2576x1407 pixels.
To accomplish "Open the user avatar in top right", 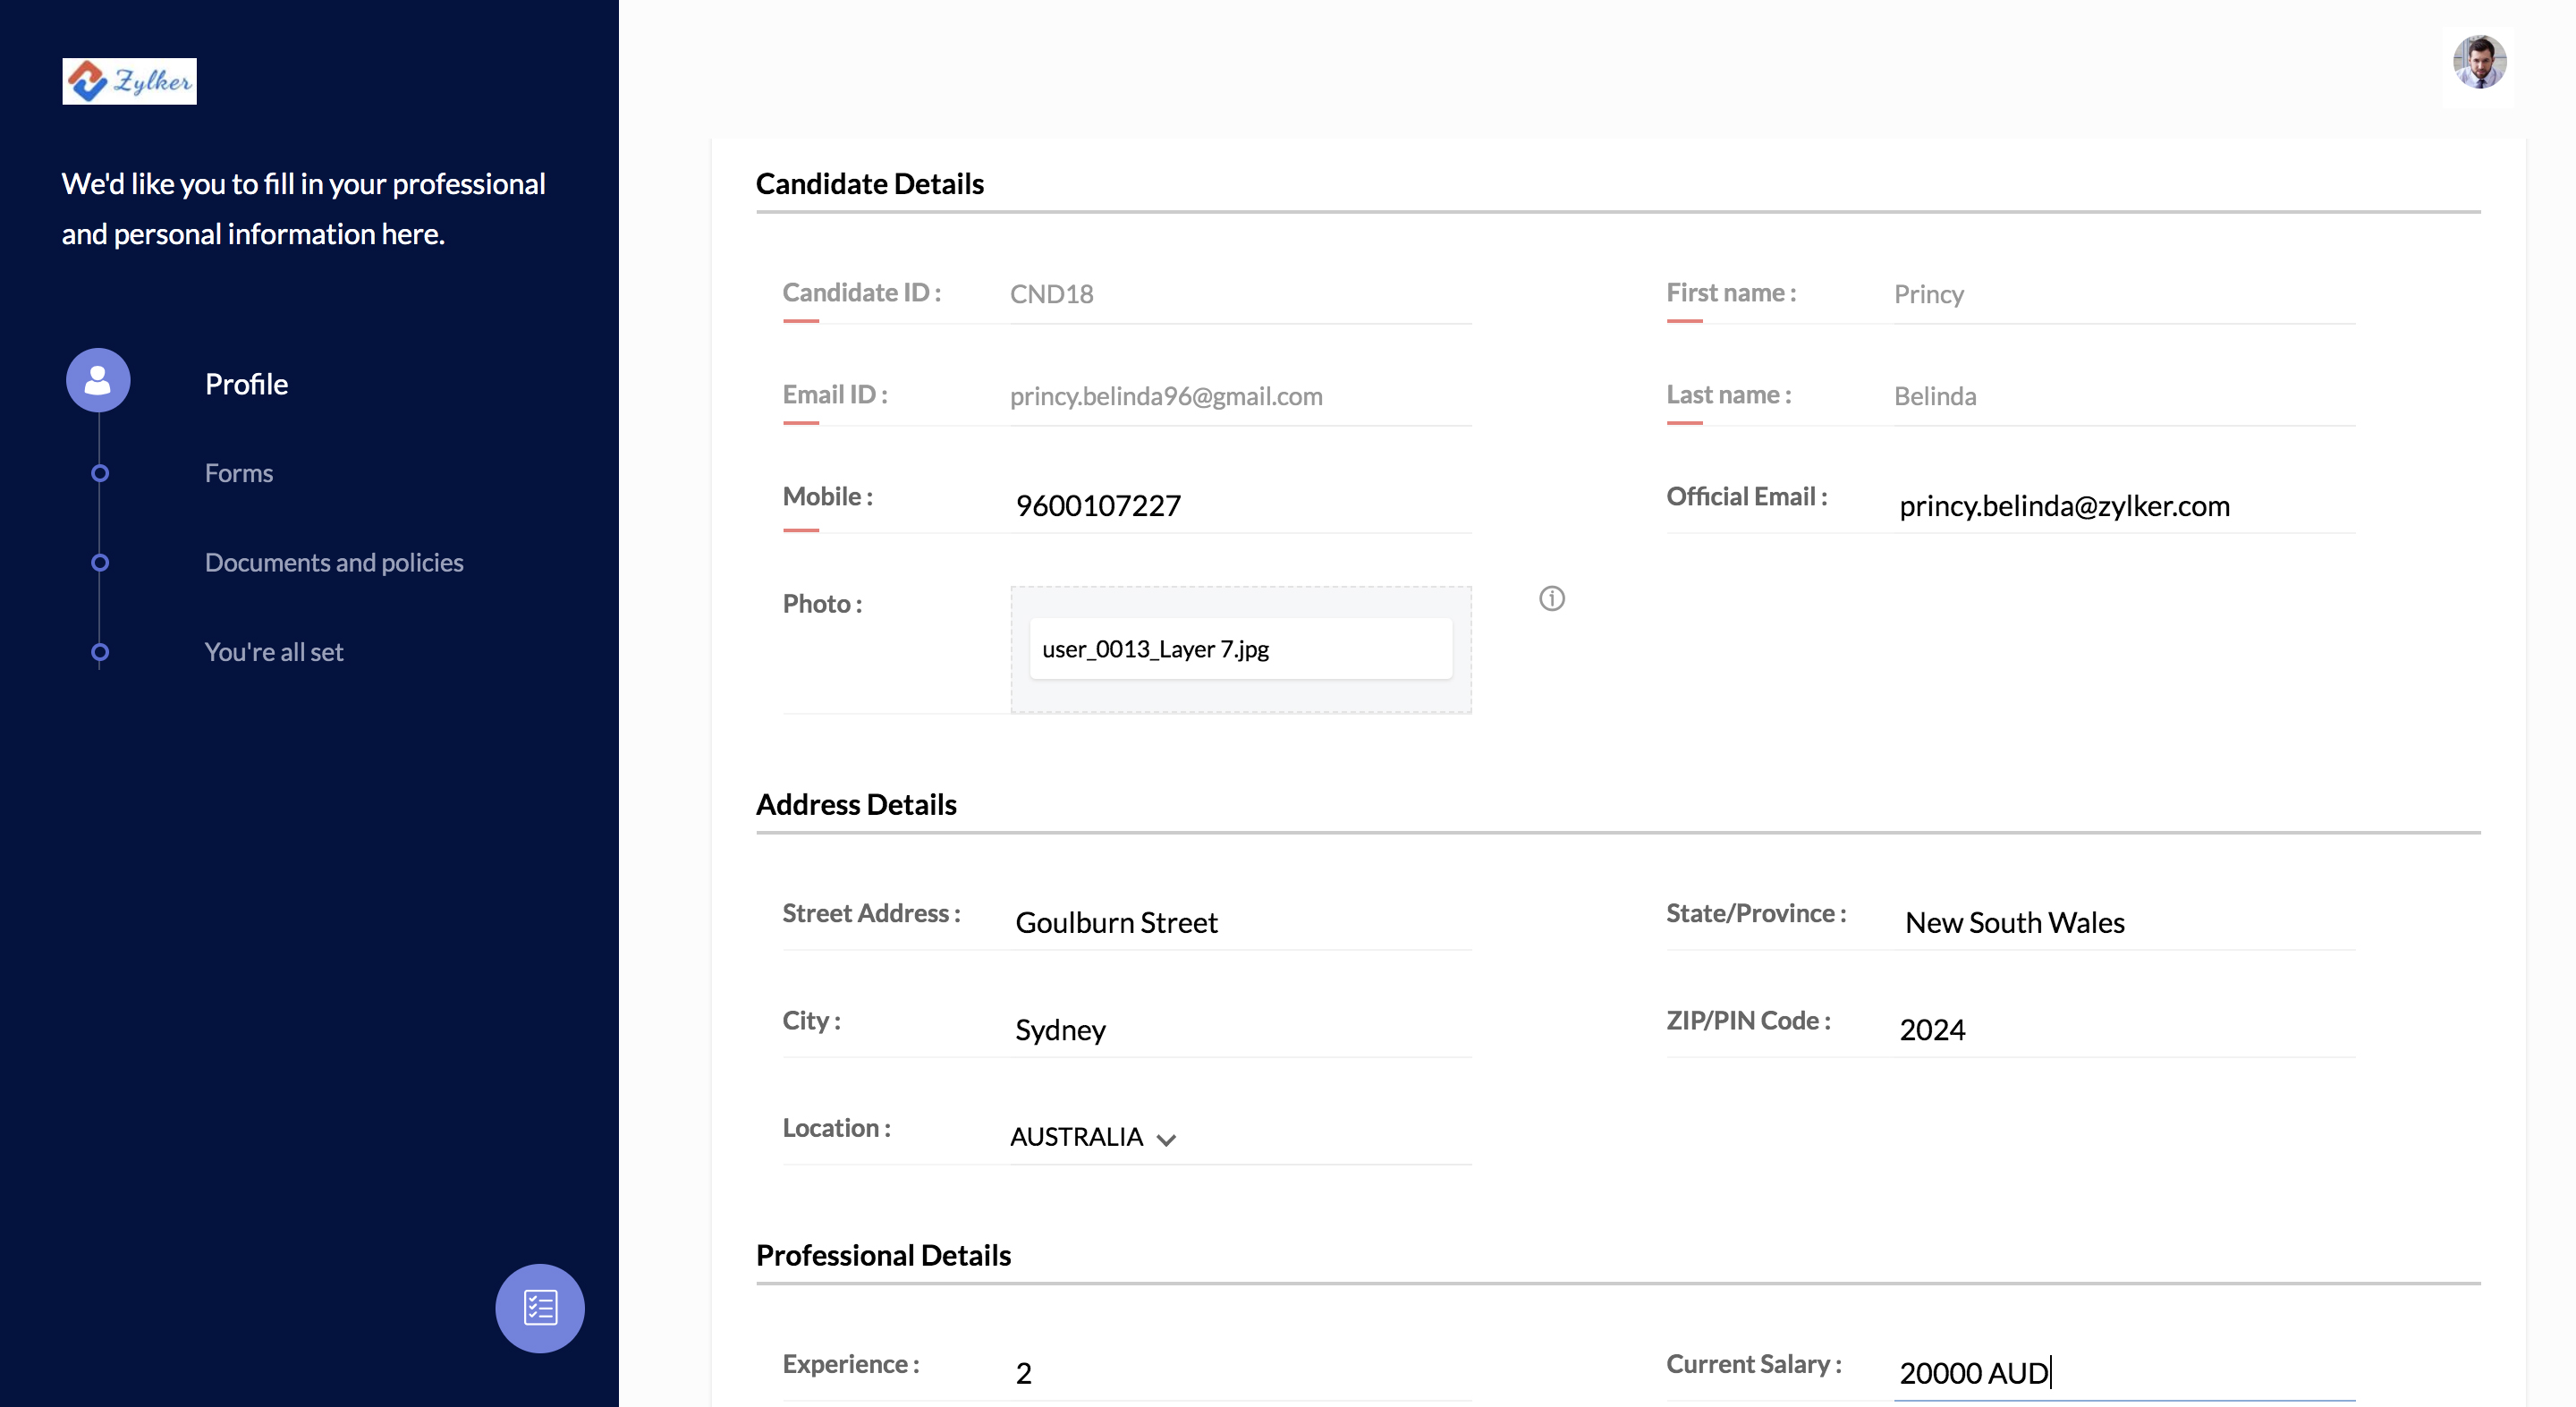I will point(2479,63).
